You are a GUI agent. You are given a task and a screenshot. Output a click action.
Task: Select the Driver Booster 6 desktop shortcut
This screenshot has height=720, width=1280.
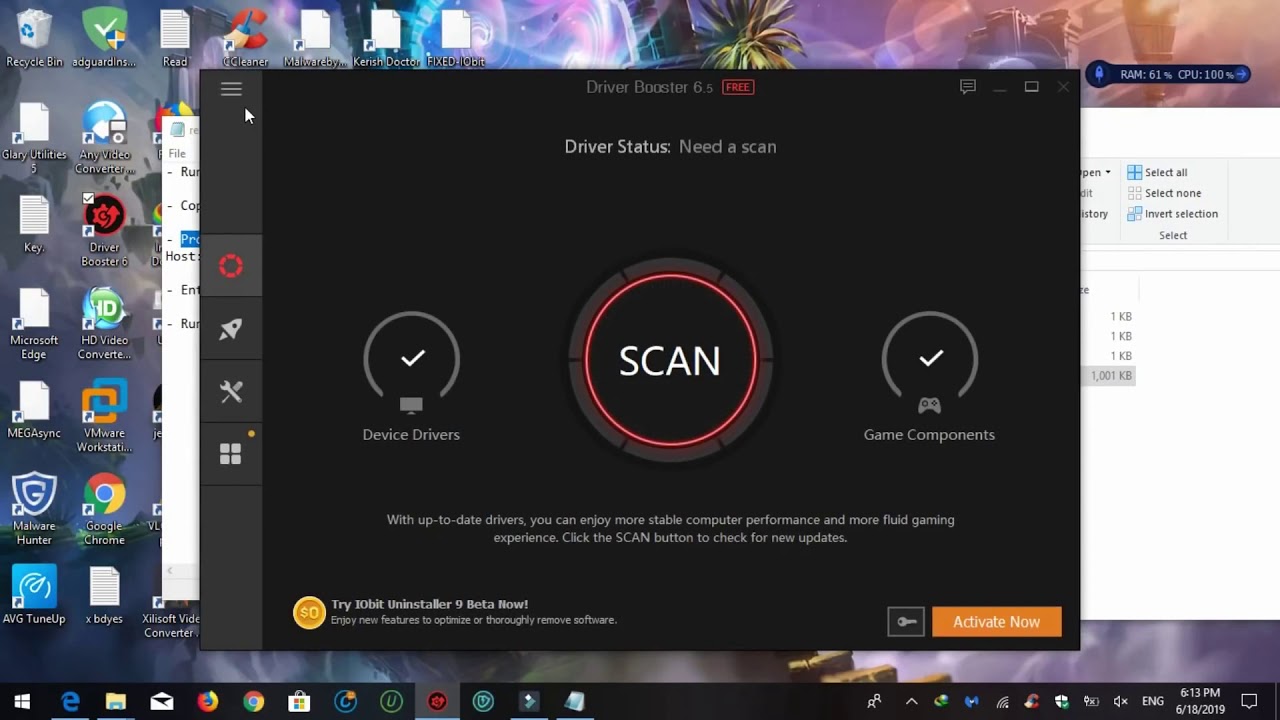(104, 231)
